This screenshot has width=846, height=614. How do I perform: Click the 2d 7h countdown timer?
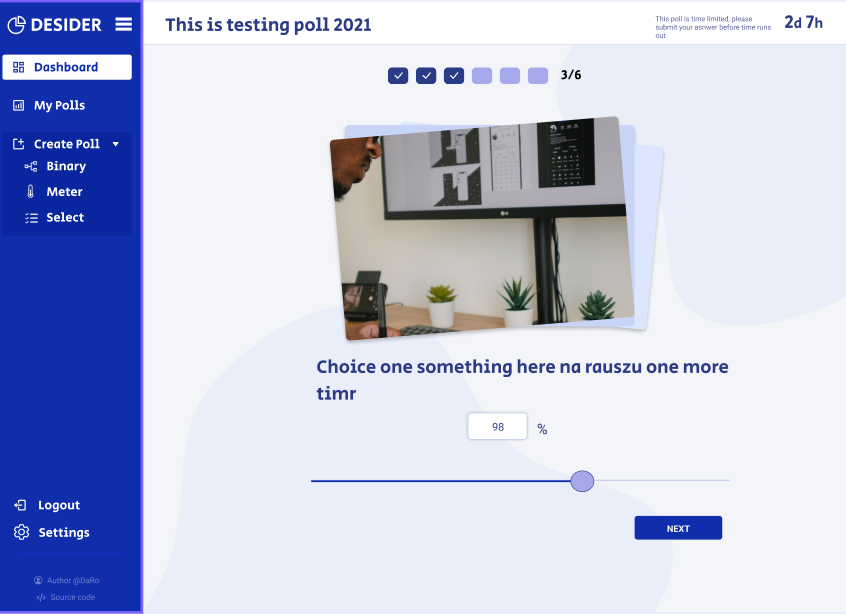803,22
